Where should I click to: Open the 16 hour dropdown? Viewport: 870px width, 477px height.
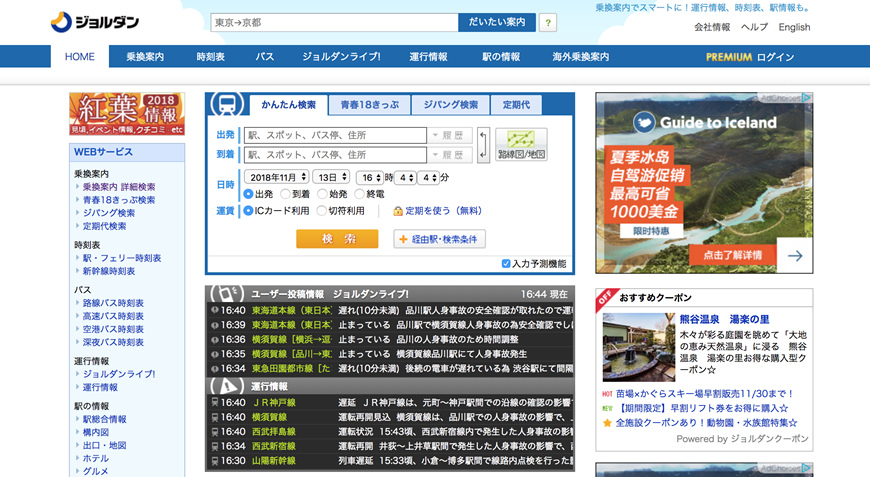coord(370,177)
